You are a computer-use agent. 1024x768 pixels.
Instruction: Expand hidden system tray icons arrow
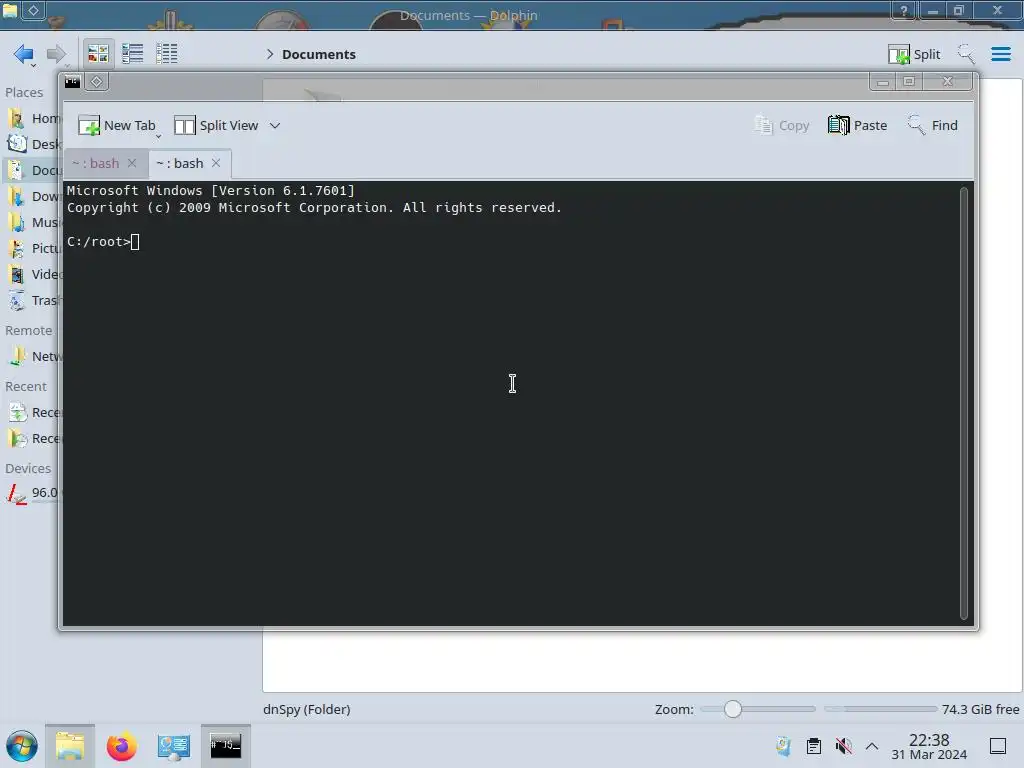[872, 746]
